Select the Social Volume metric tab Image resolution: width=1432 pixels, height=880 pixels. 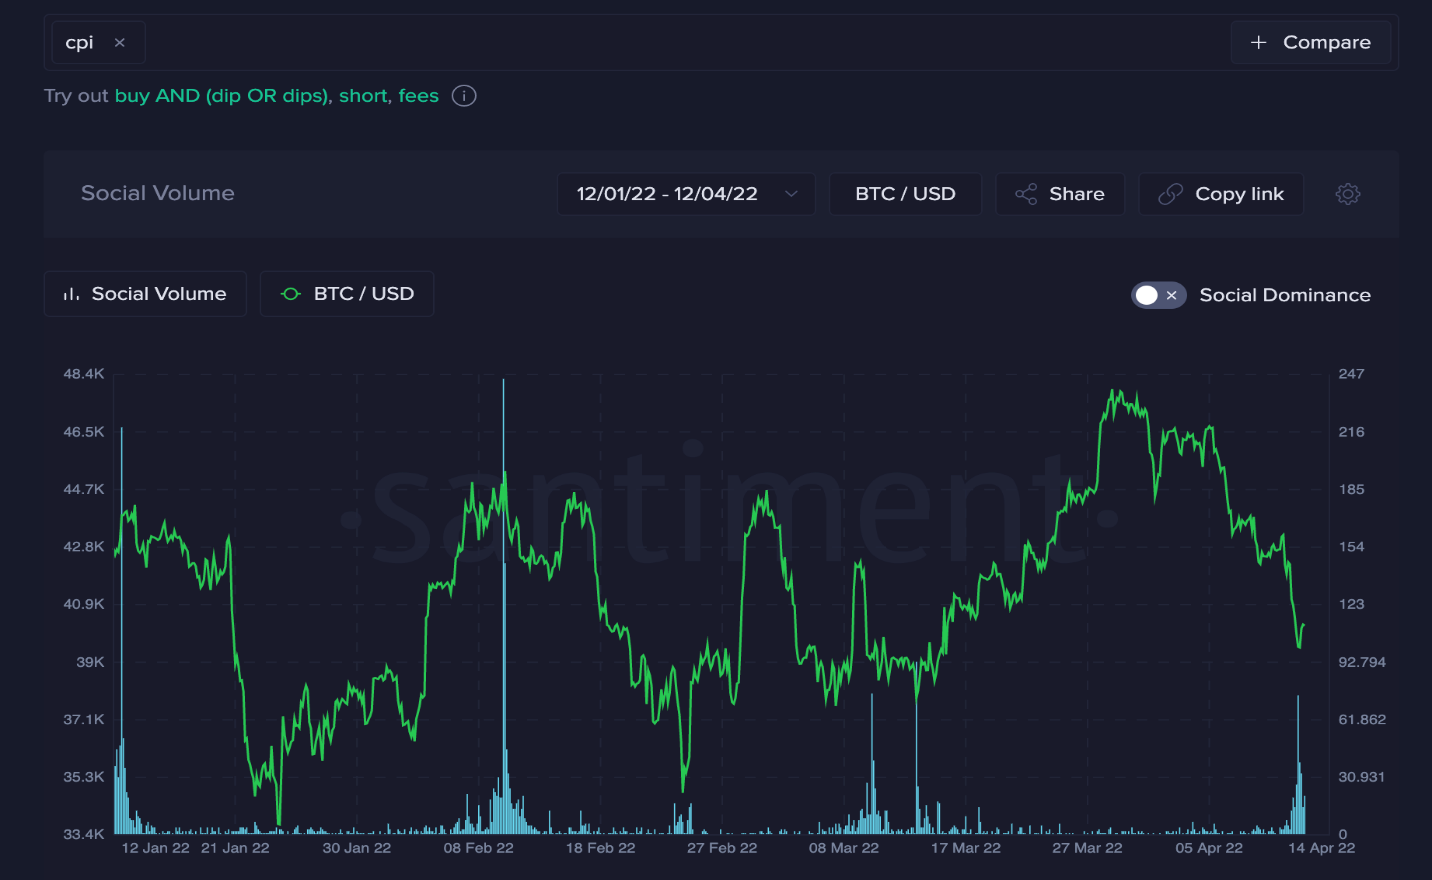coord(158,294)
